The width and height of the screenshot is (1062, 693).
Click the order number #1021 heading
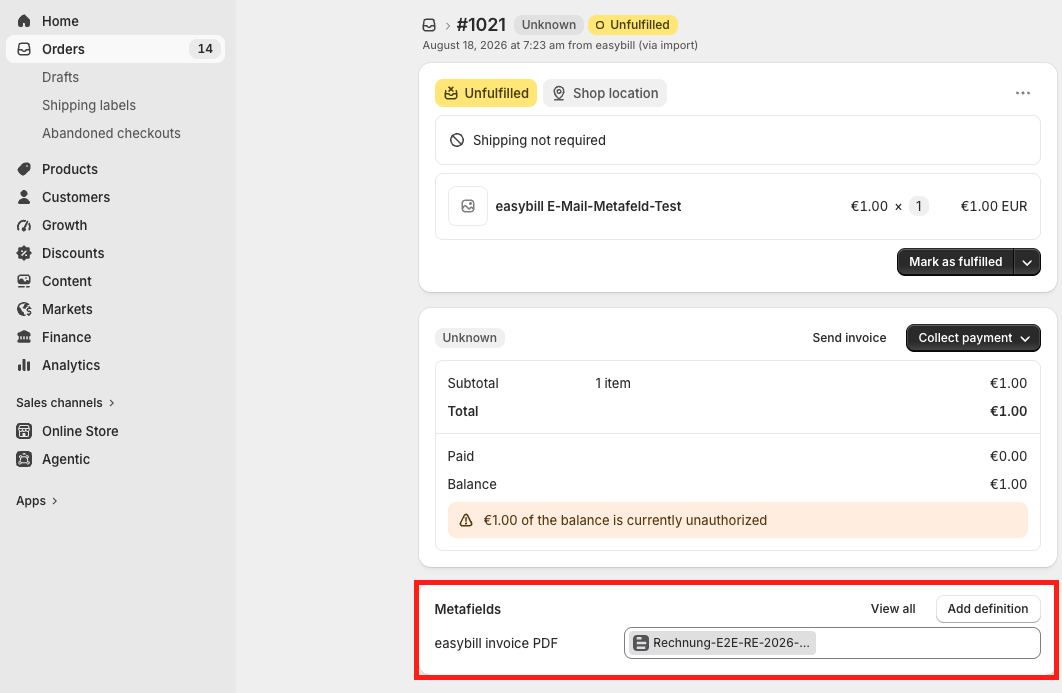[x=482, y=25]
